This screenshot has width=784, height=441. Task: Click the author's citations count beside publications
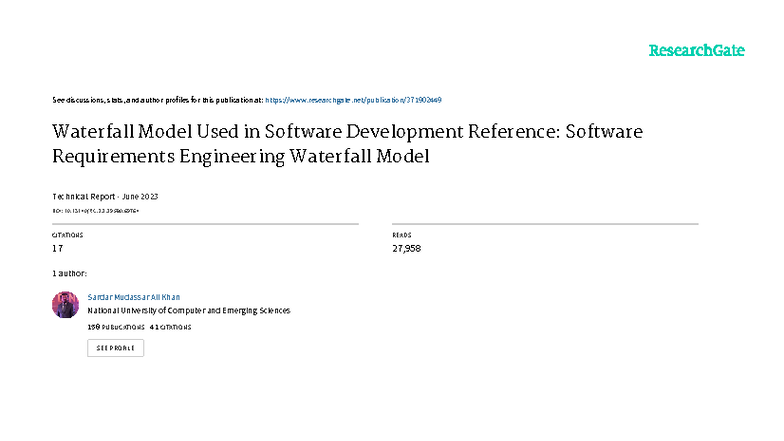point(170,327)
